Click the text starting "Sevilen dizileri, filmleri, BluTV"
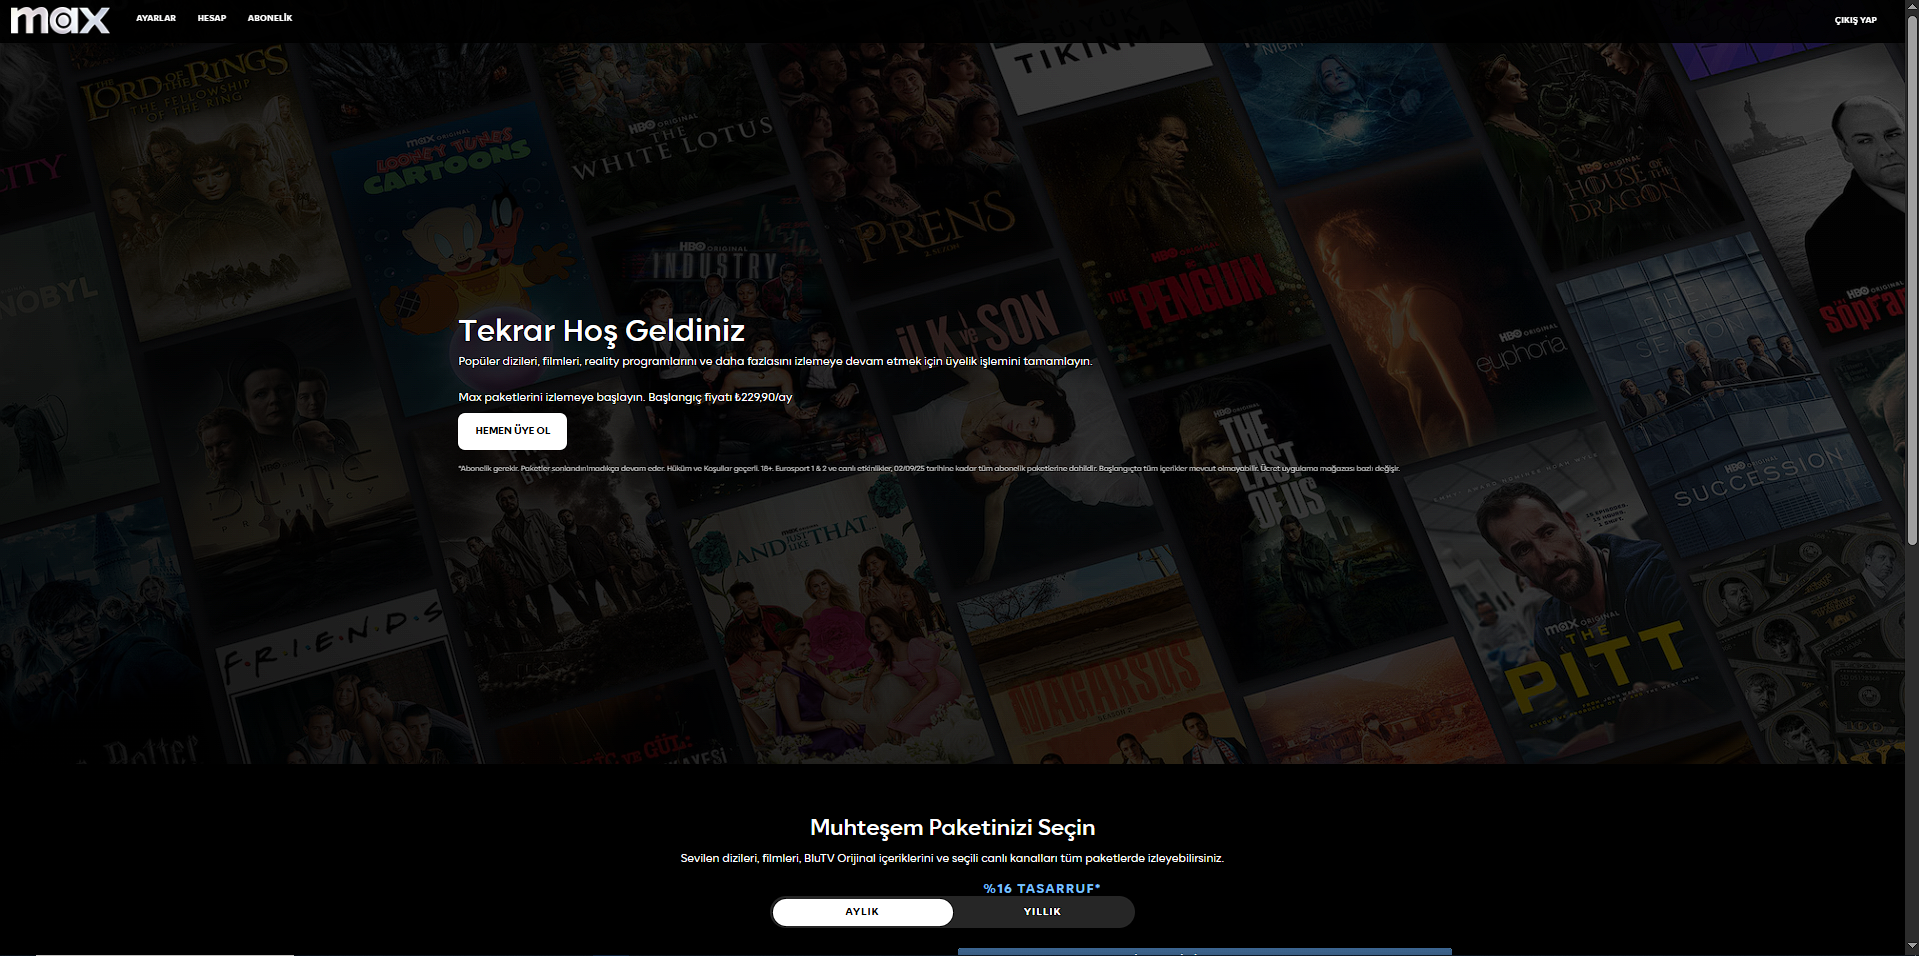The height and width of the screenshot is (956, 1919). pyautogui.click(x=952, y=858)
